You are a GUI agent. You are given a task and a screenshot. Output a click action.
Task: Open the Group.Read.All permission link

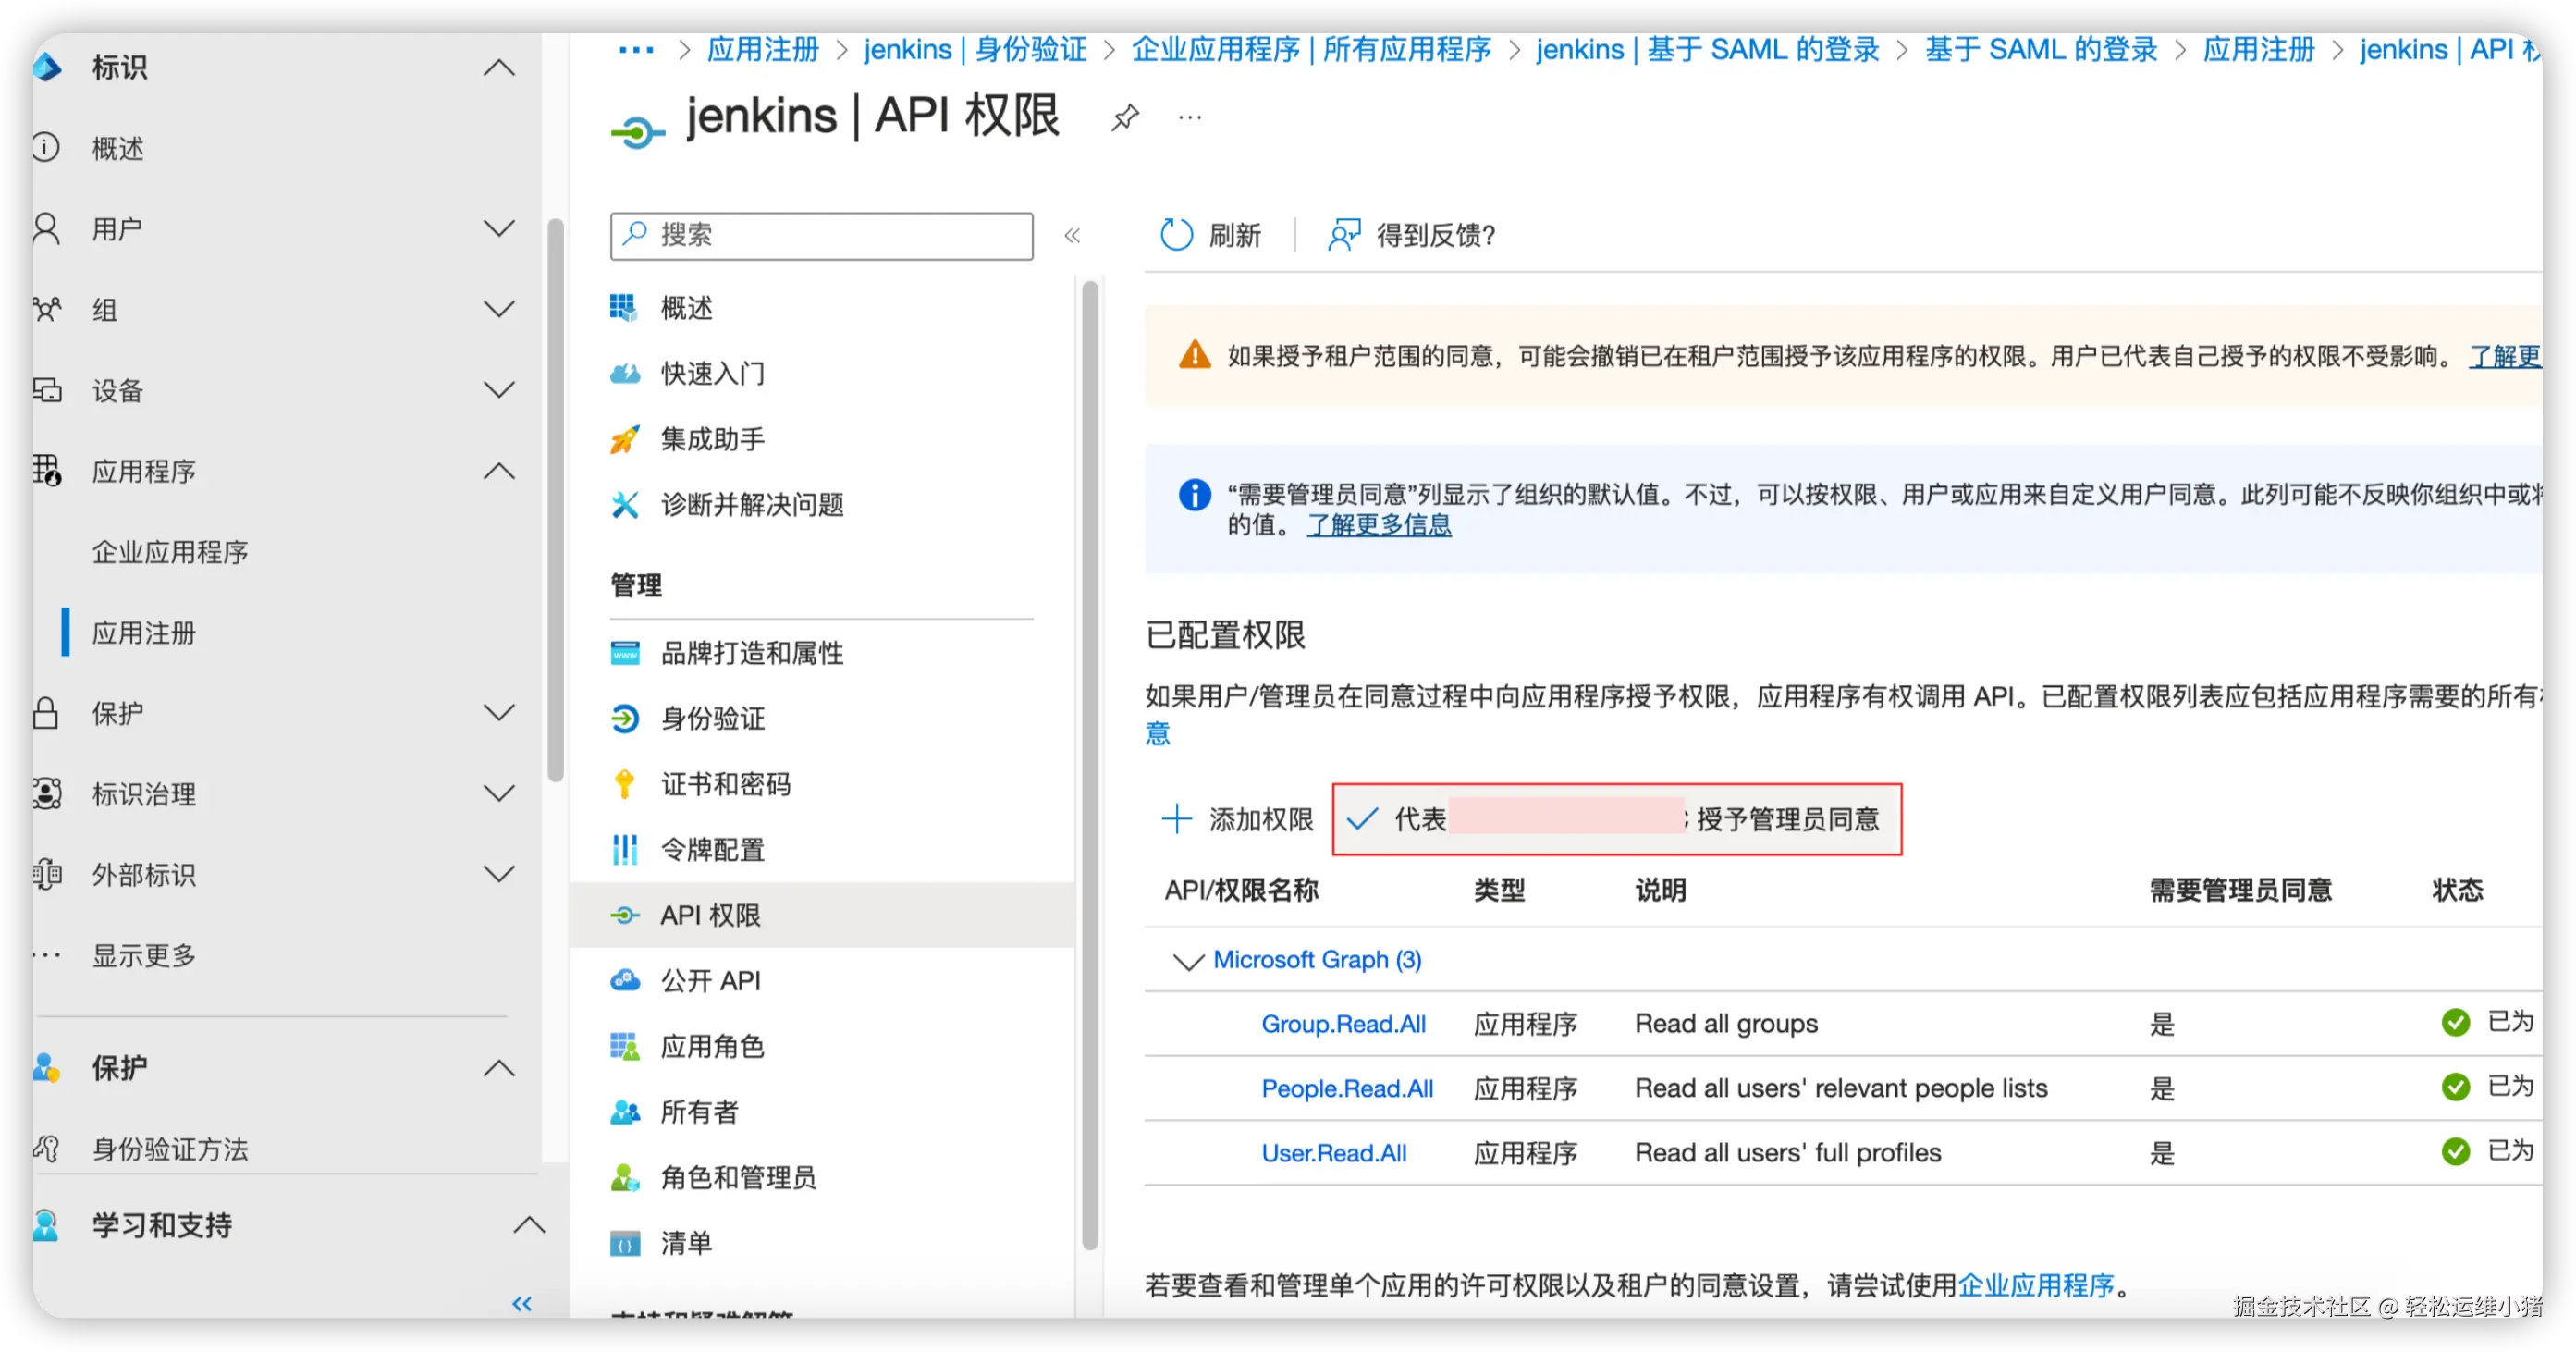(1343, 1023)
